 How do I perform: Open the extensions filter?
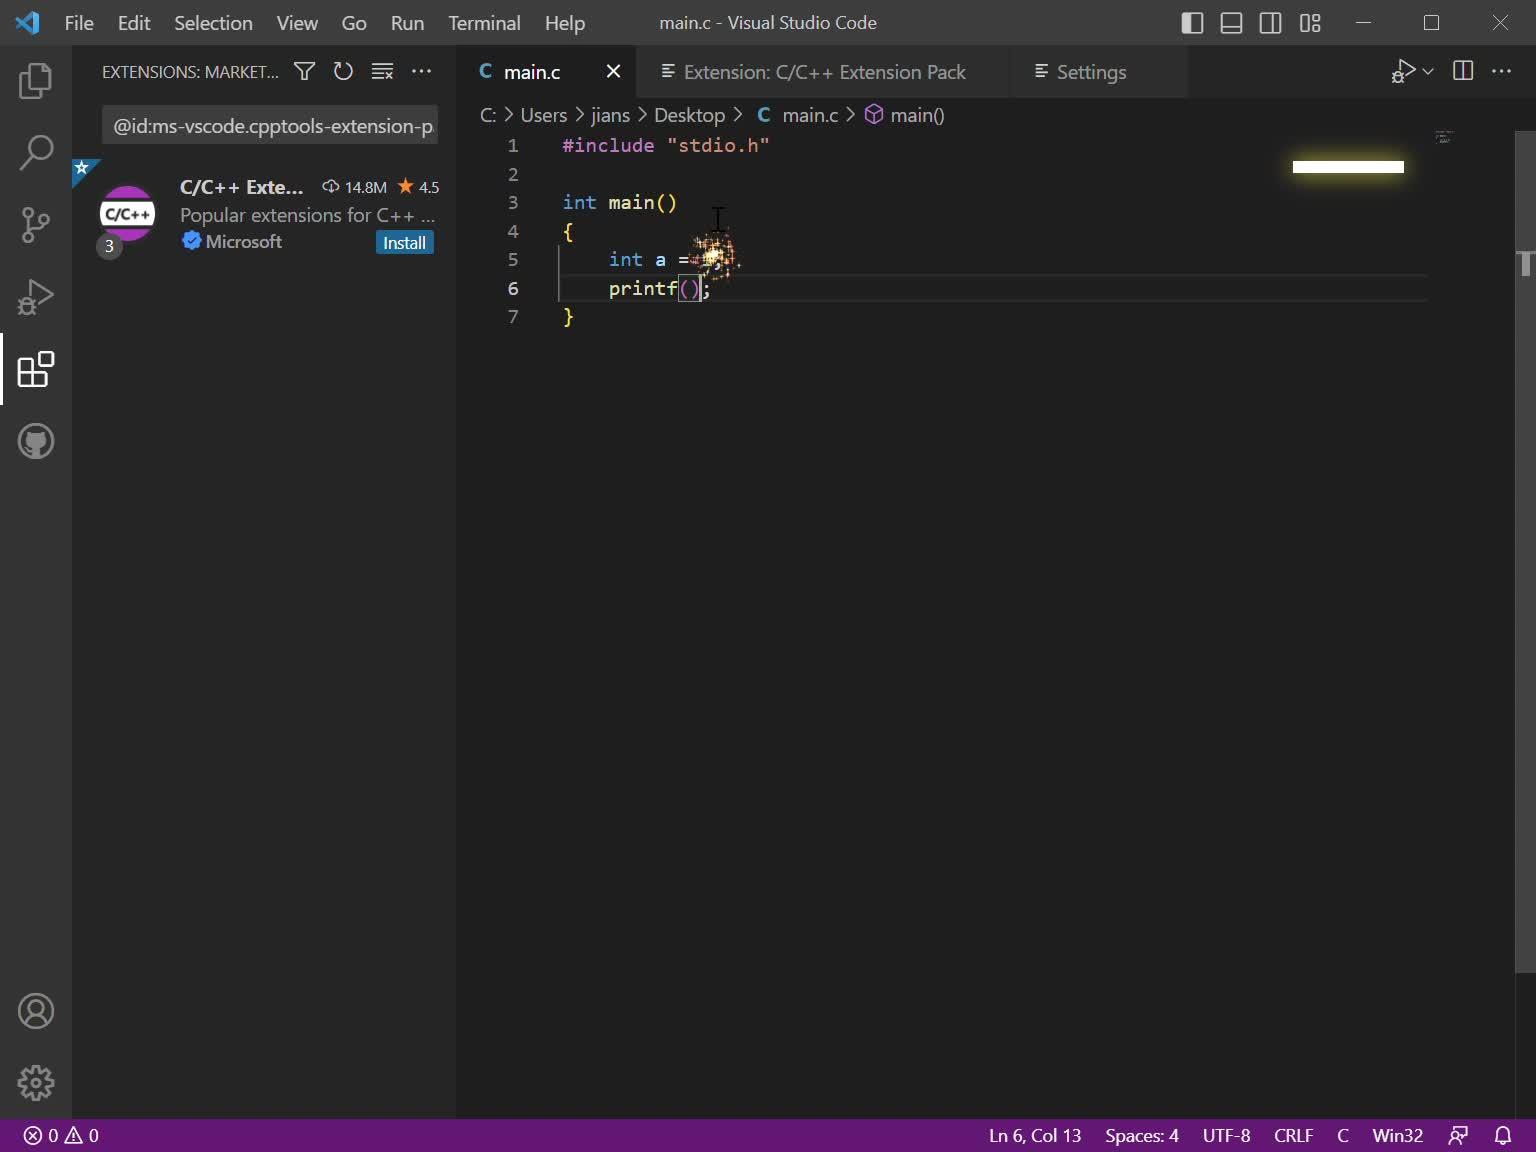304,71
